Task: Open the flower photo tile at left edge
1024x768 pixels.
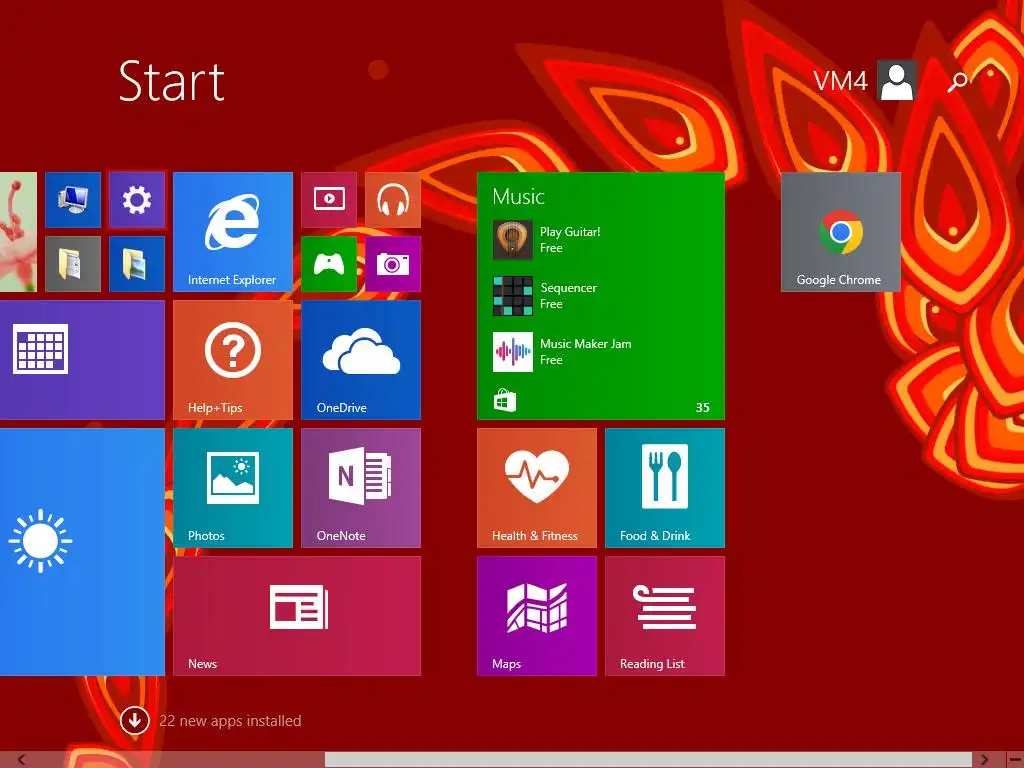Action: coord(18,232)
